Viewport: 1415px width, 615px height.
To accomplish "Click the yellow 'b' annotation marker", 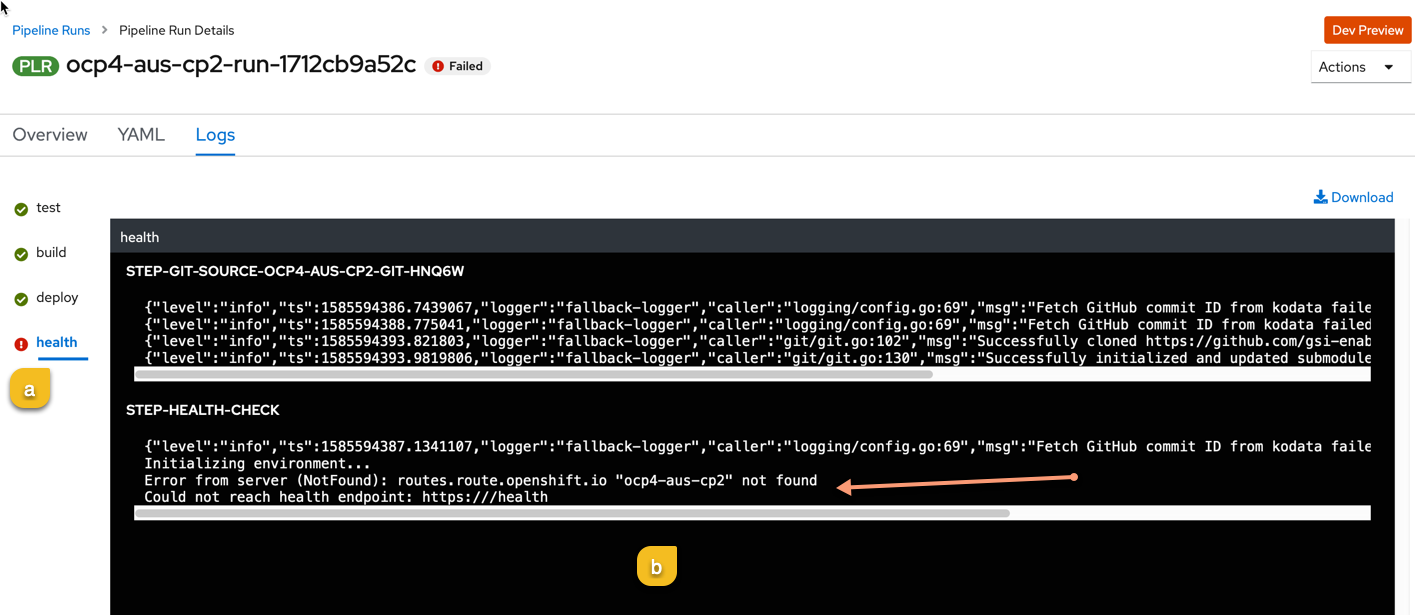I will coord(657,565).
